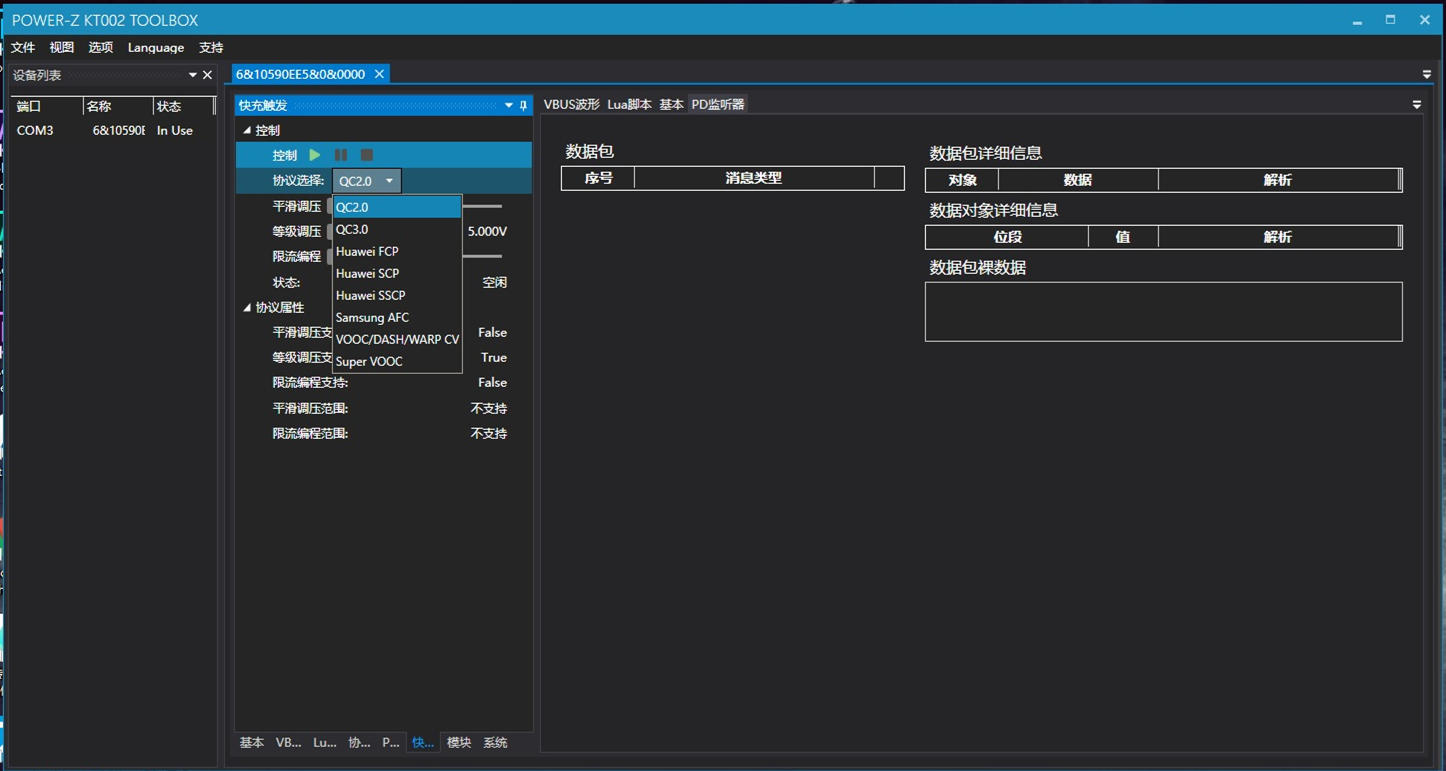Close the 设备列表 panel with its X
Screen dimensions: 1446x771
(207, 75)
